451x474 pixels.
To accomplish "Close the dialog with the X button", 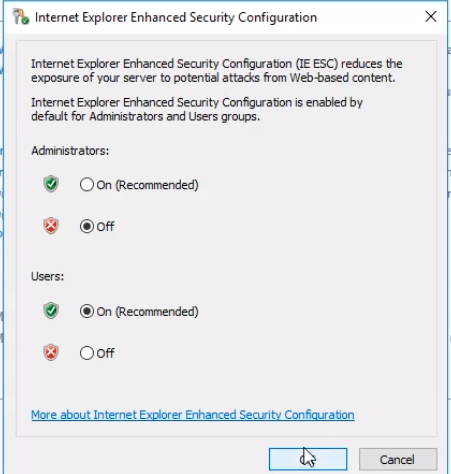I will [x=431, y=16].
